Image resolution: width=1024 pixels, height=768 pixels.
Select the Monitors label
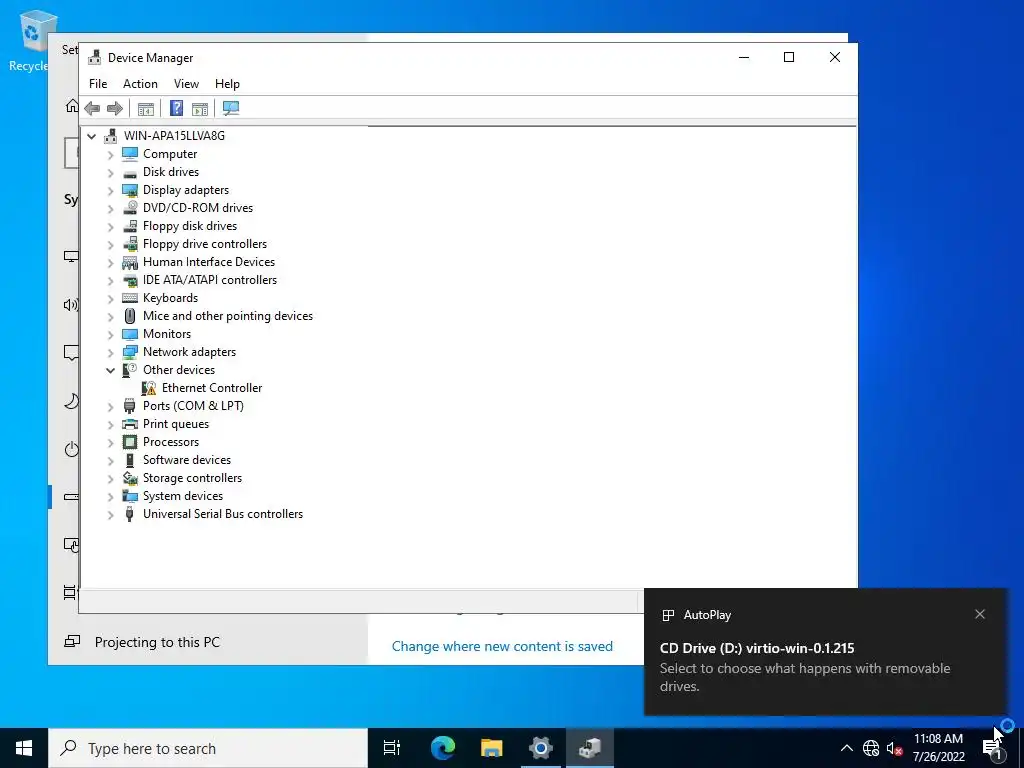click(x=167, y=334)
